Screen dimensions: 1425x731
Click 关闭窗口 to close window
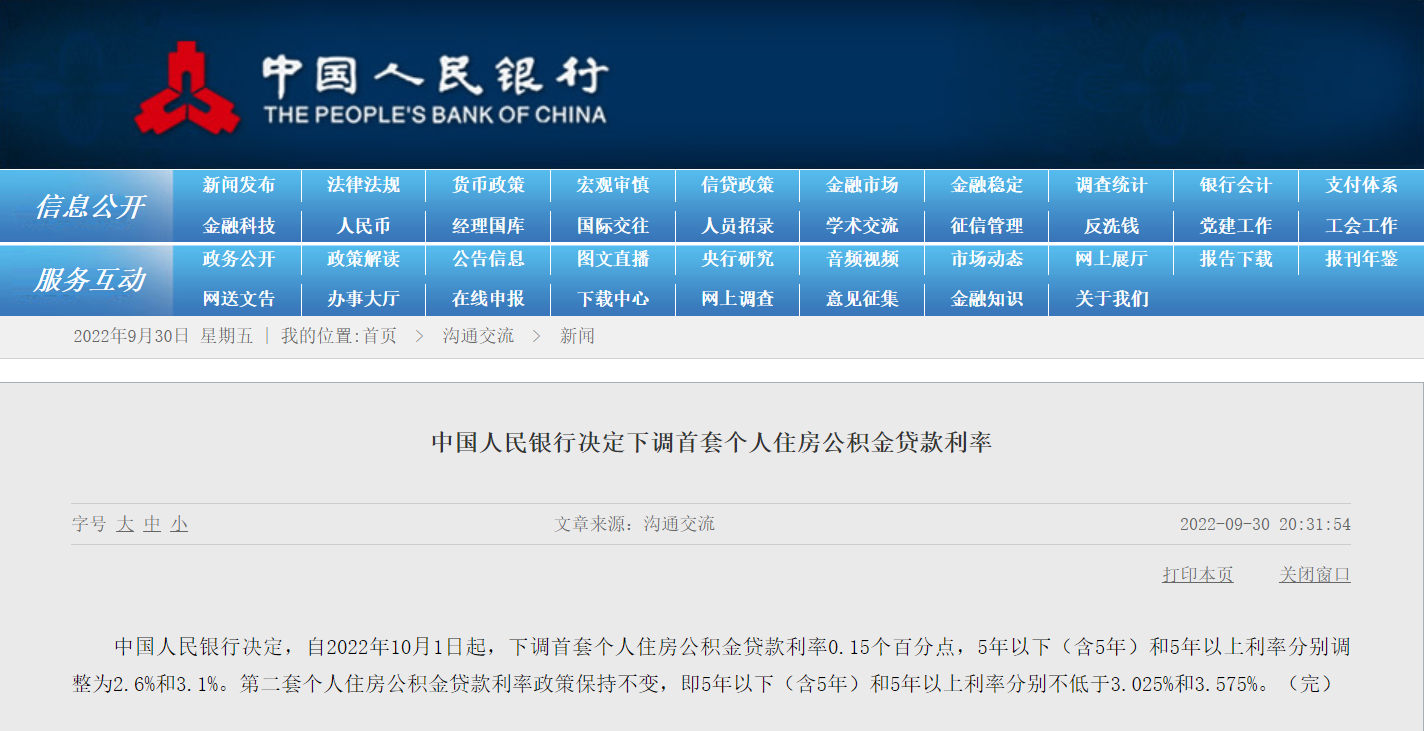1314,575
